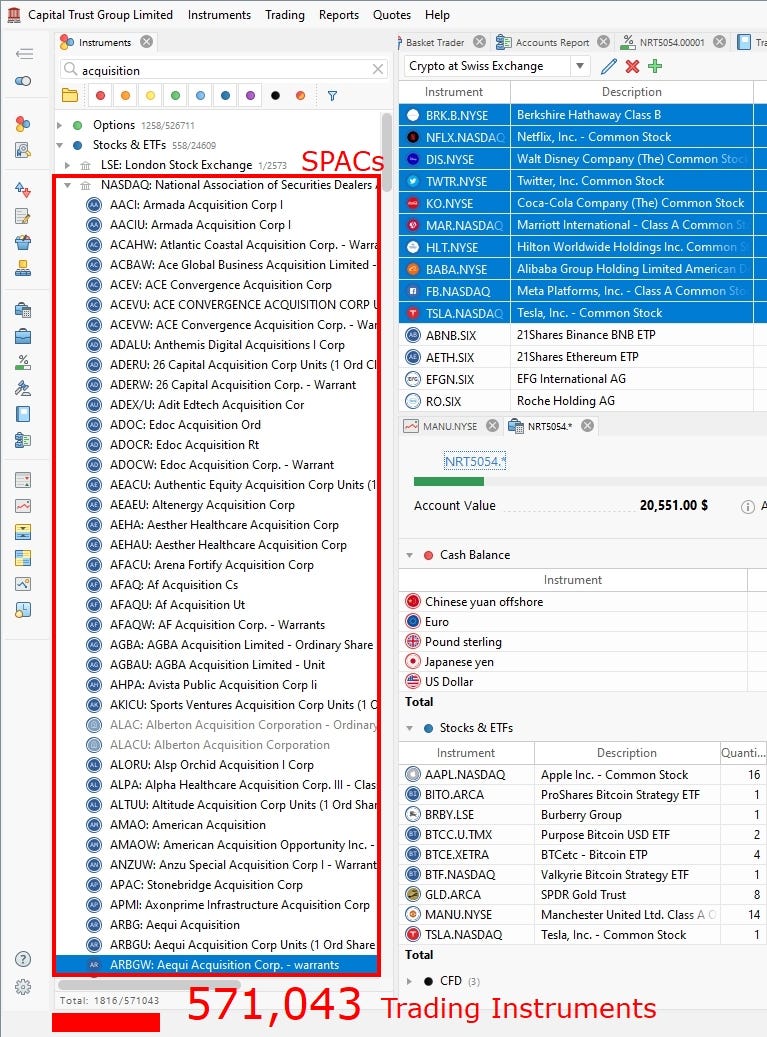The height and width of the screenshot is (1037, 767).
Task: Open the Reports menu
Action: click(339, 15)
